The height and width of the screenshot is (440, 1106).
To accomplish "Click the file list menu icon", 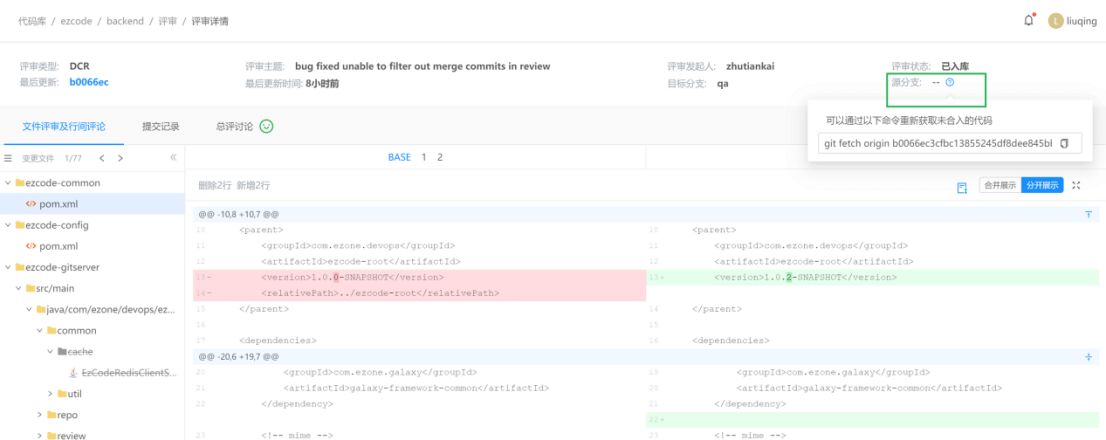I will (8, 158).
